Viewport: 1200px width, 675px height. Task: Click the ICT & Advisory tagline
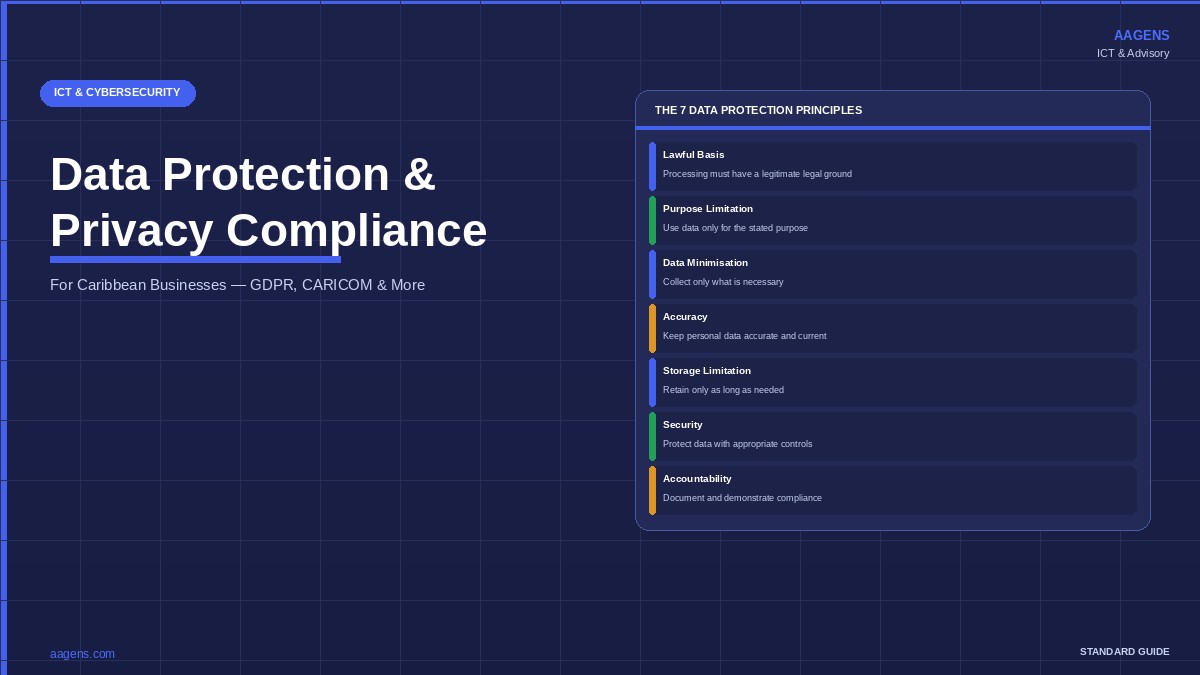point(1132,53)
